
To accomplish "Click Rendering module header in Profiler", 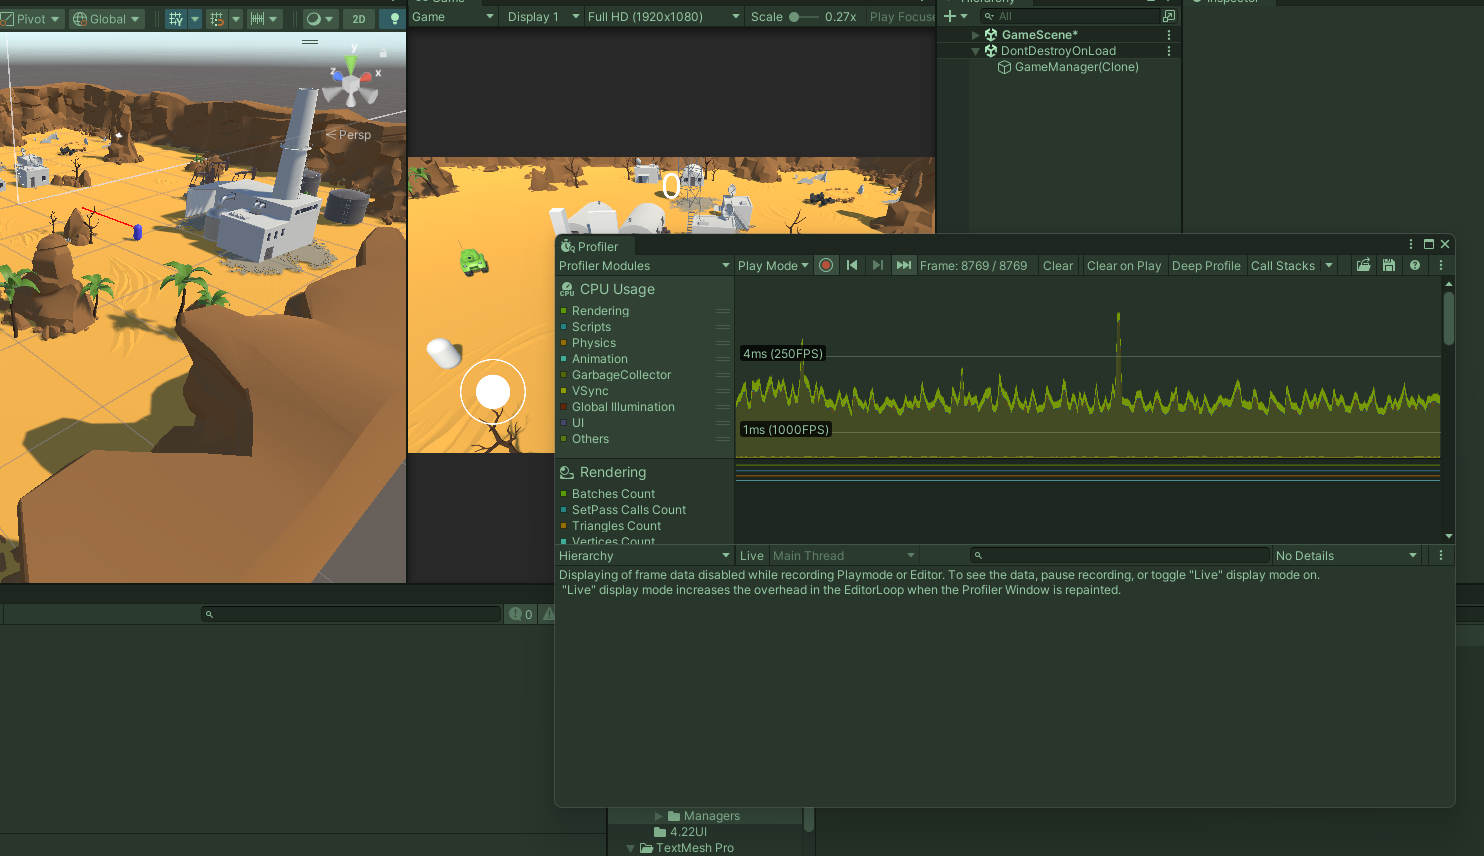I will pyautogui.click(x=612, y=472).
